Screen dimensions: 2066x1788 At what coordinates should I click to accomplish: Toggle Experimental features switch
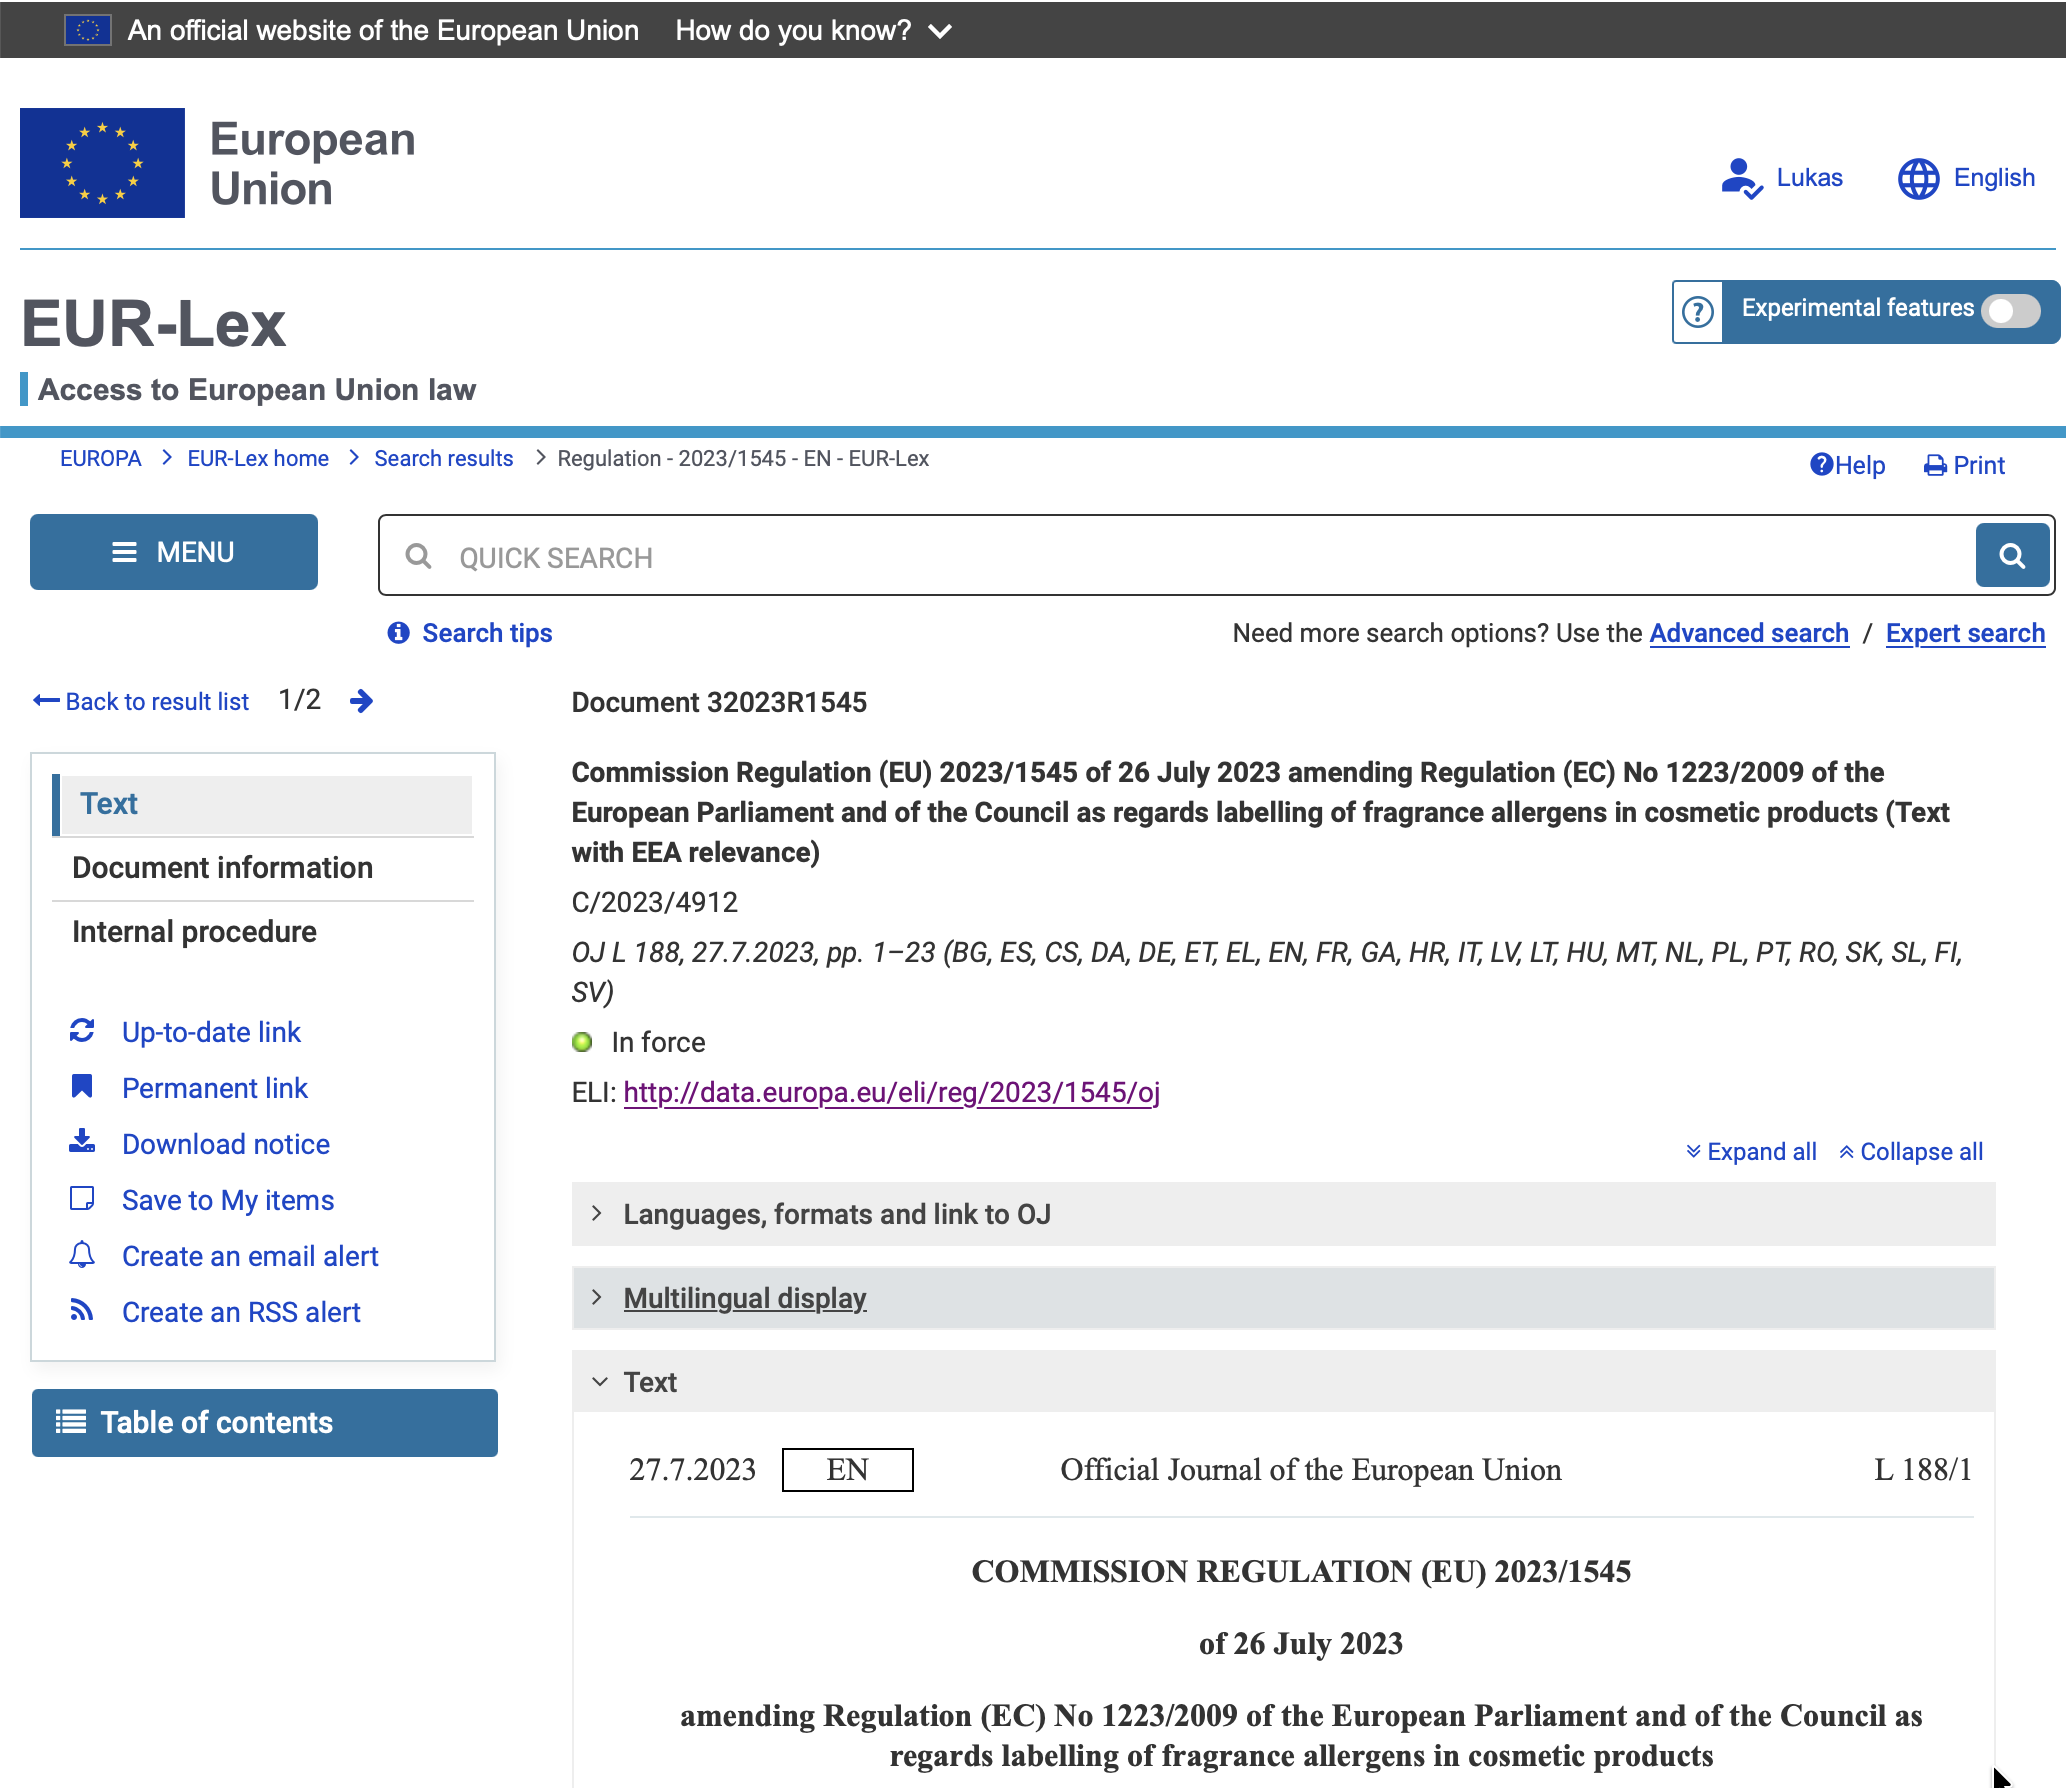pos(2011,310)
